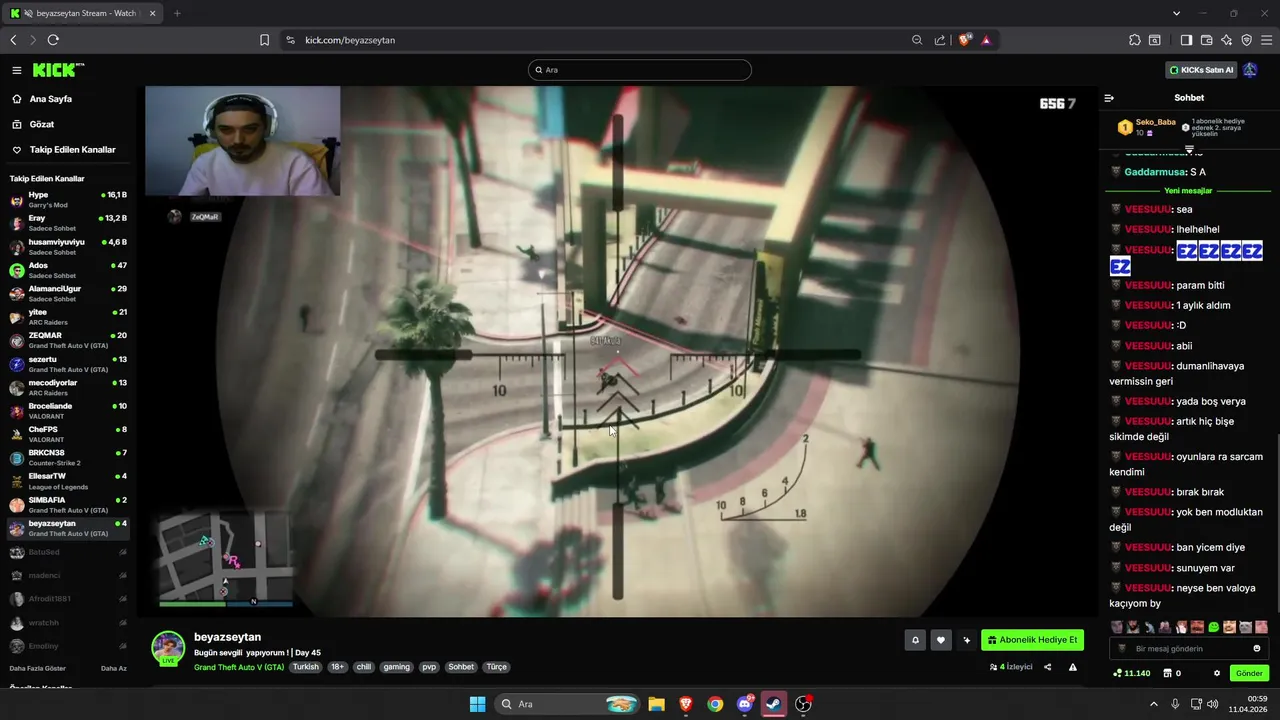This screenshot has height=720, width=1280.
Task: Go back in browser history
Action: pos(13,40)
